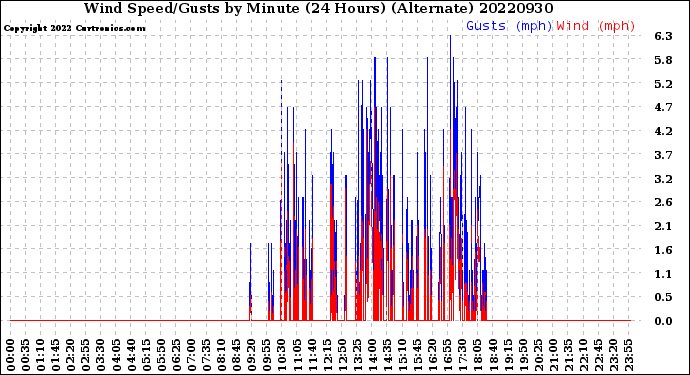Click the 04:05 time label
The image size is (690, 375).
(x=116, y=355)
